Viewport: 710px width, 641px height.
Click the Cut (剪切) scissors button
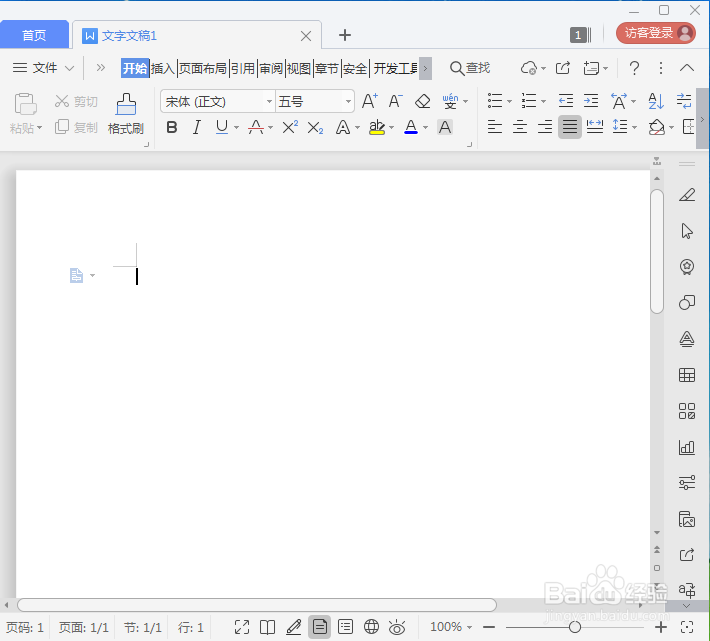click(x=76, y=101)
